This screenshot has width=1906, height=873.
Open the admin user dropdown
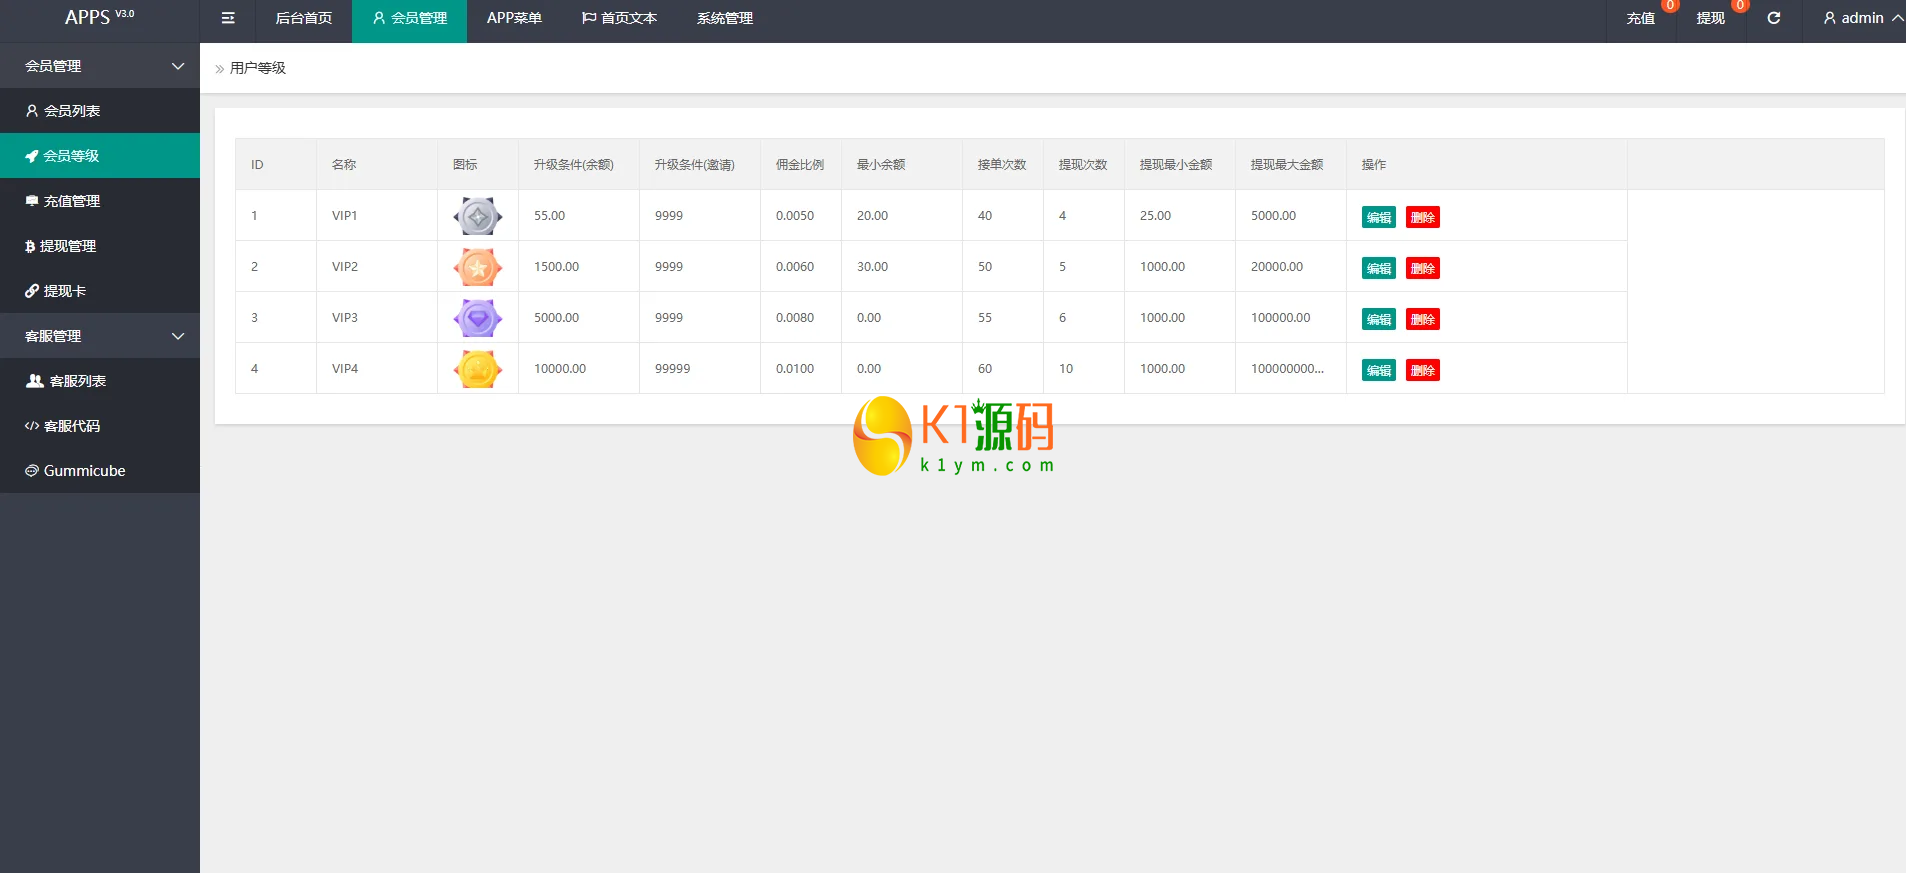pos(1862,18)
